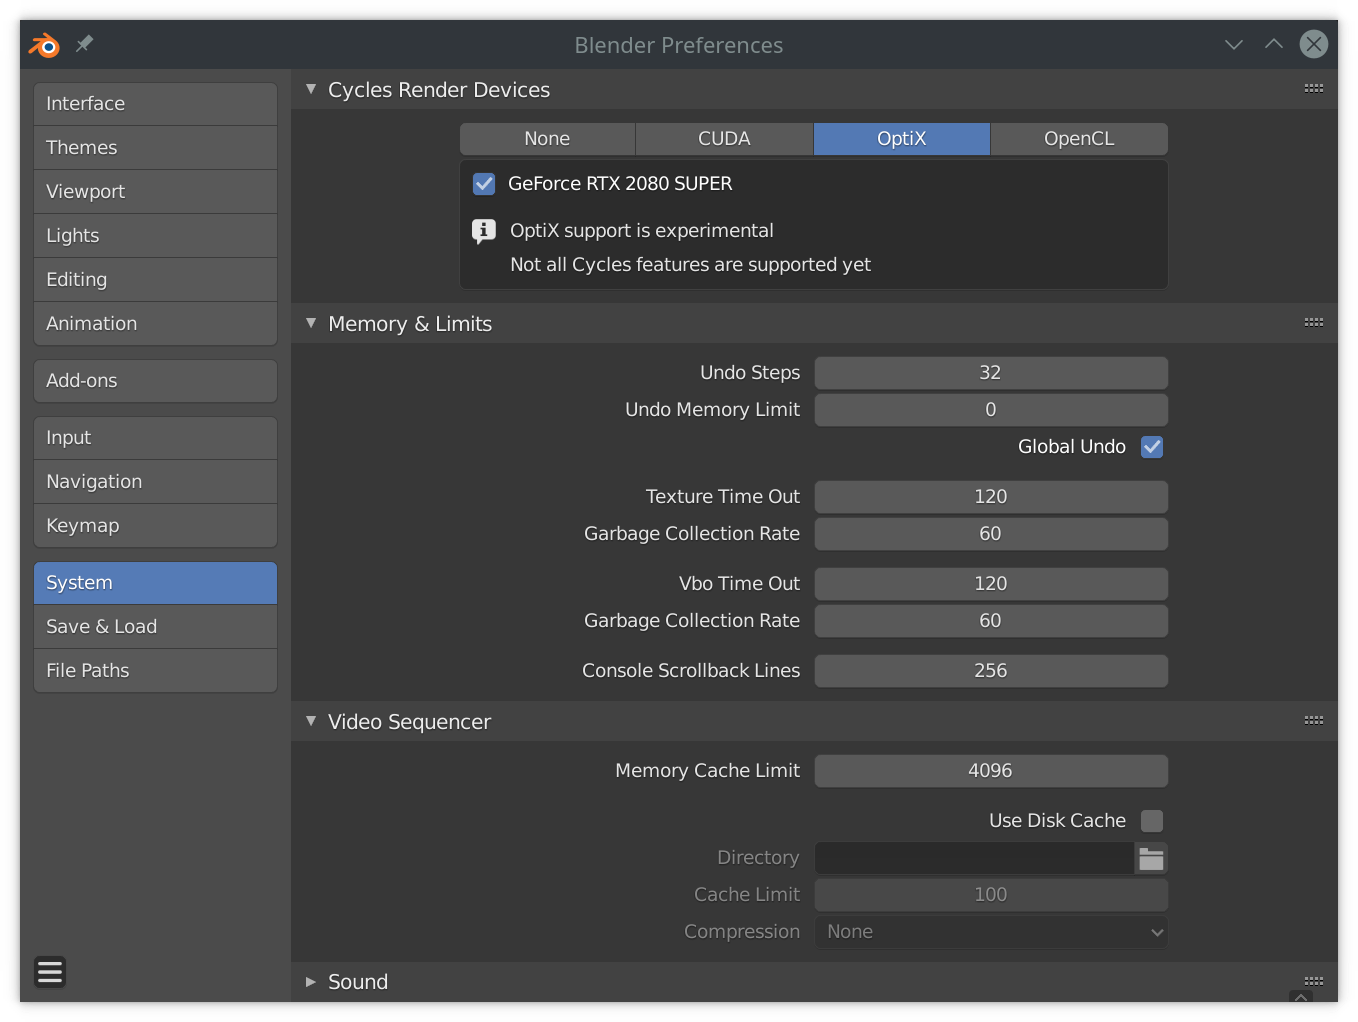
Task: Click the OptiX info notice icon
Action: point(484,231)
